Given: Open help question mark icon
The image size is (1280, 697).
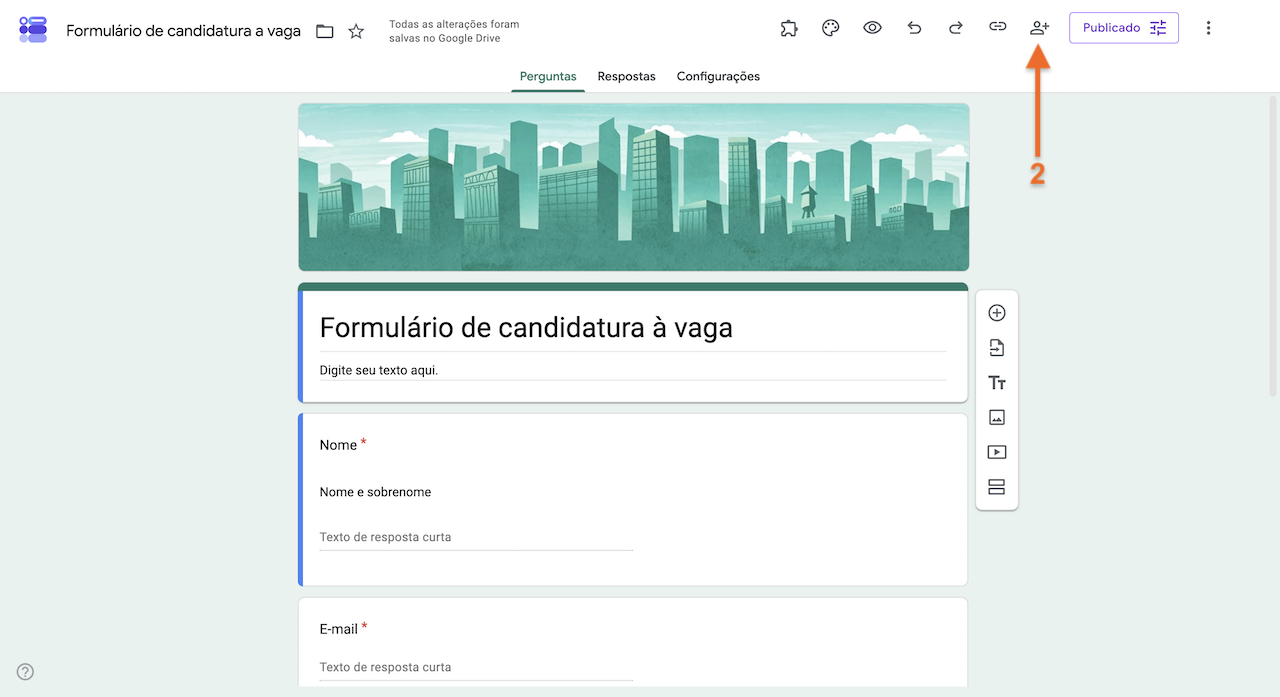Looking at the screenshot, I should pos(26,671).
